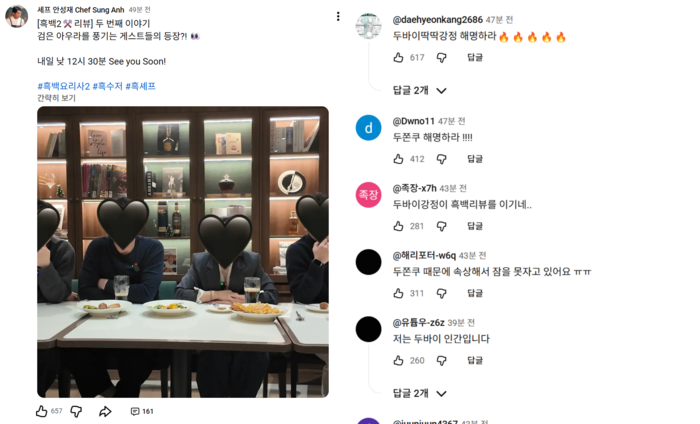The width and height of the screenshot is (700, 424).
Task: Thumbs up the @Dwno11 comment
Action: pos(399,159)
